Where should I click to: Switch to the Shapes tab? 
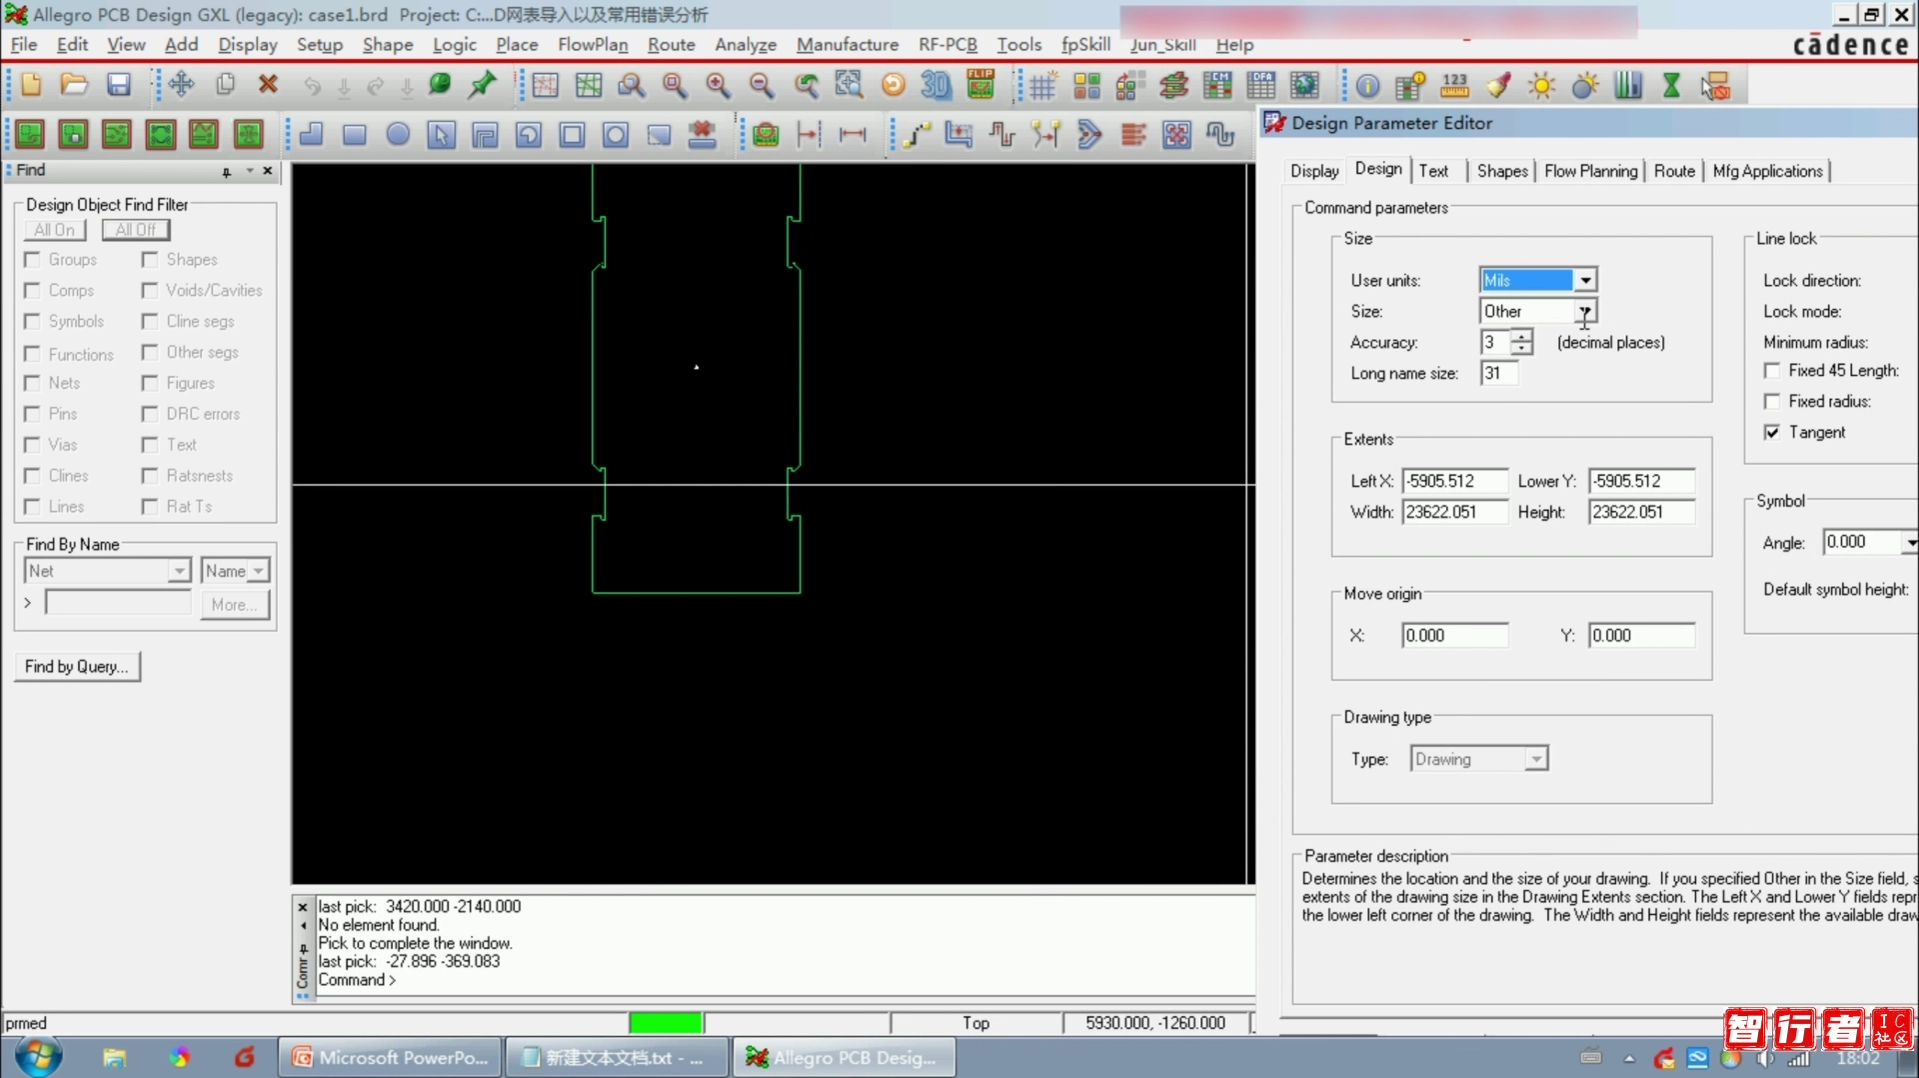1502,171
